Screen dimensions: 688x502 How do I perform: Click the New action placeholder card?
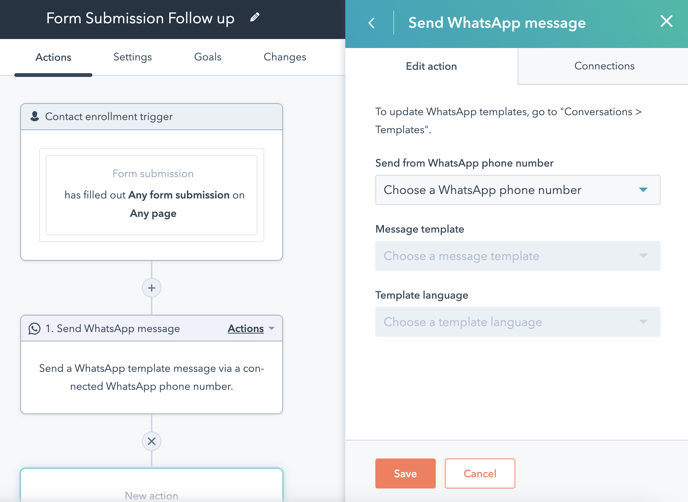151,485
